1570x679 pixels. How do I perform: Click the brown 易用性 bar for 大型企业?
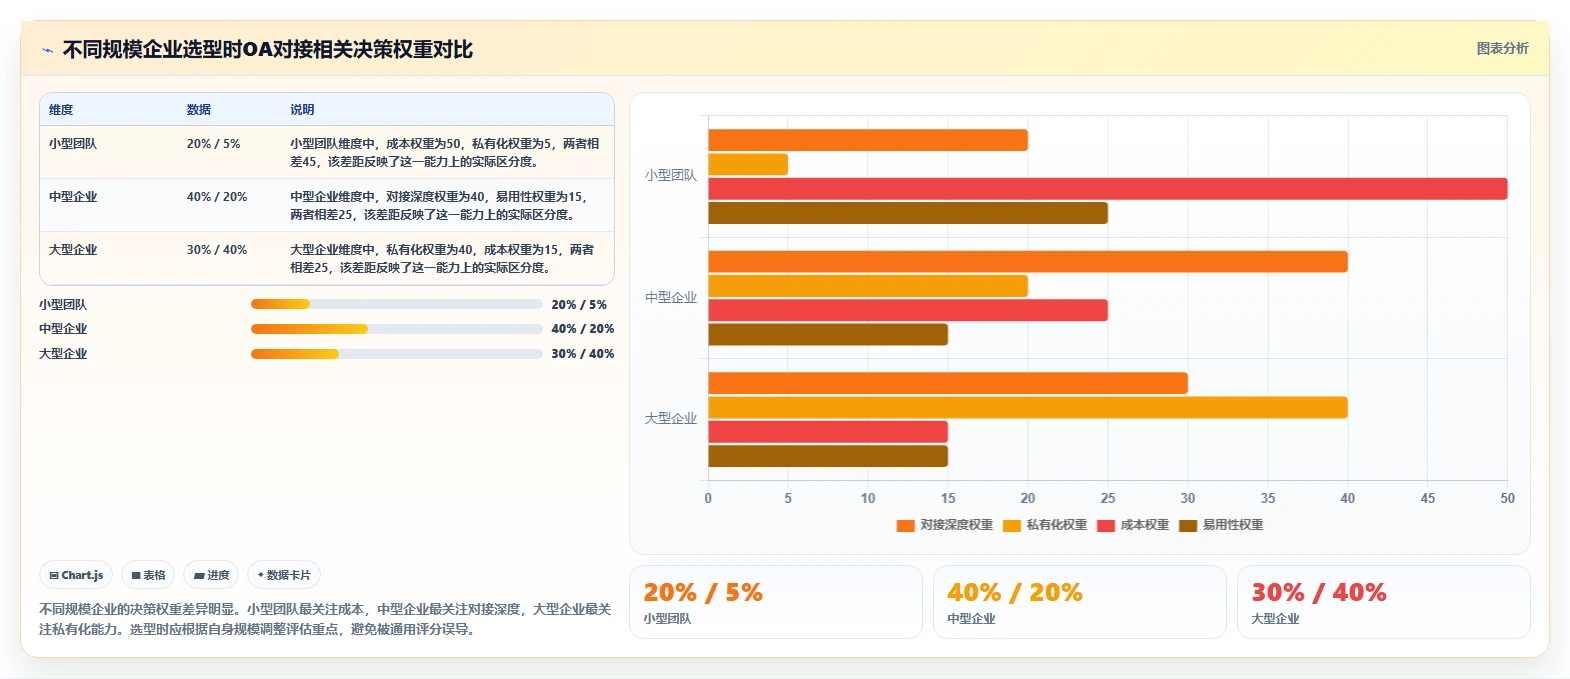pyautogui.click(x=828, y=456)
